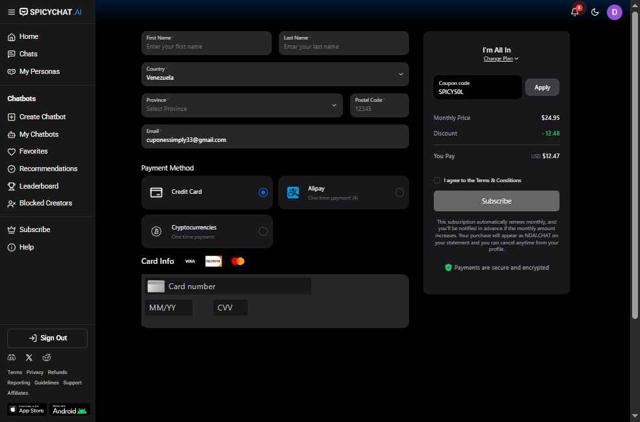This screenshot has width=640, height=422.
Task: Open Leaderboard in sidebar
Action: pyautogui.click(x=33, y=186)
